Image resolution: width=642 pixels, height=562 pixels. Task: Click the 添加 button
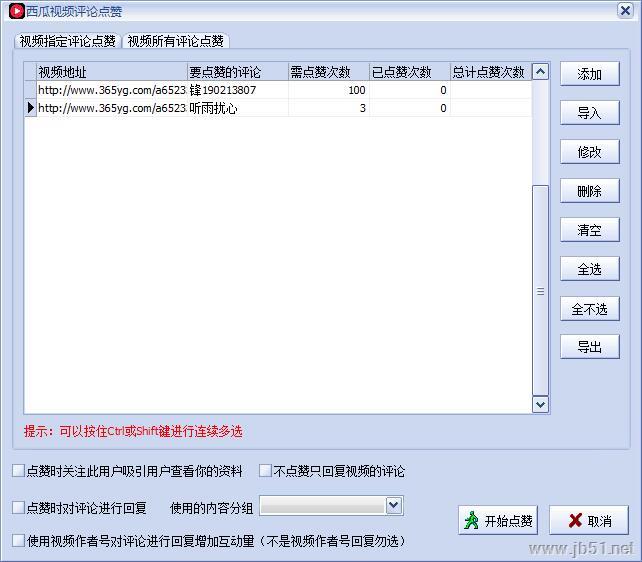(x=590, y=74)
